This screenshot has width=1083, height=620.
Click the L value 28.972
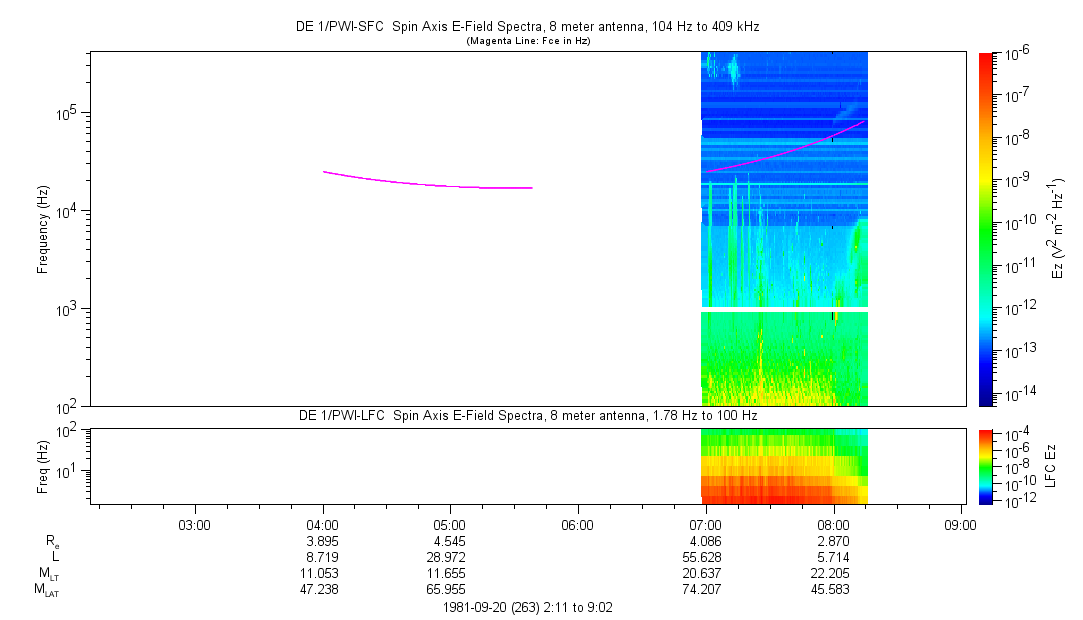[450, 555]
